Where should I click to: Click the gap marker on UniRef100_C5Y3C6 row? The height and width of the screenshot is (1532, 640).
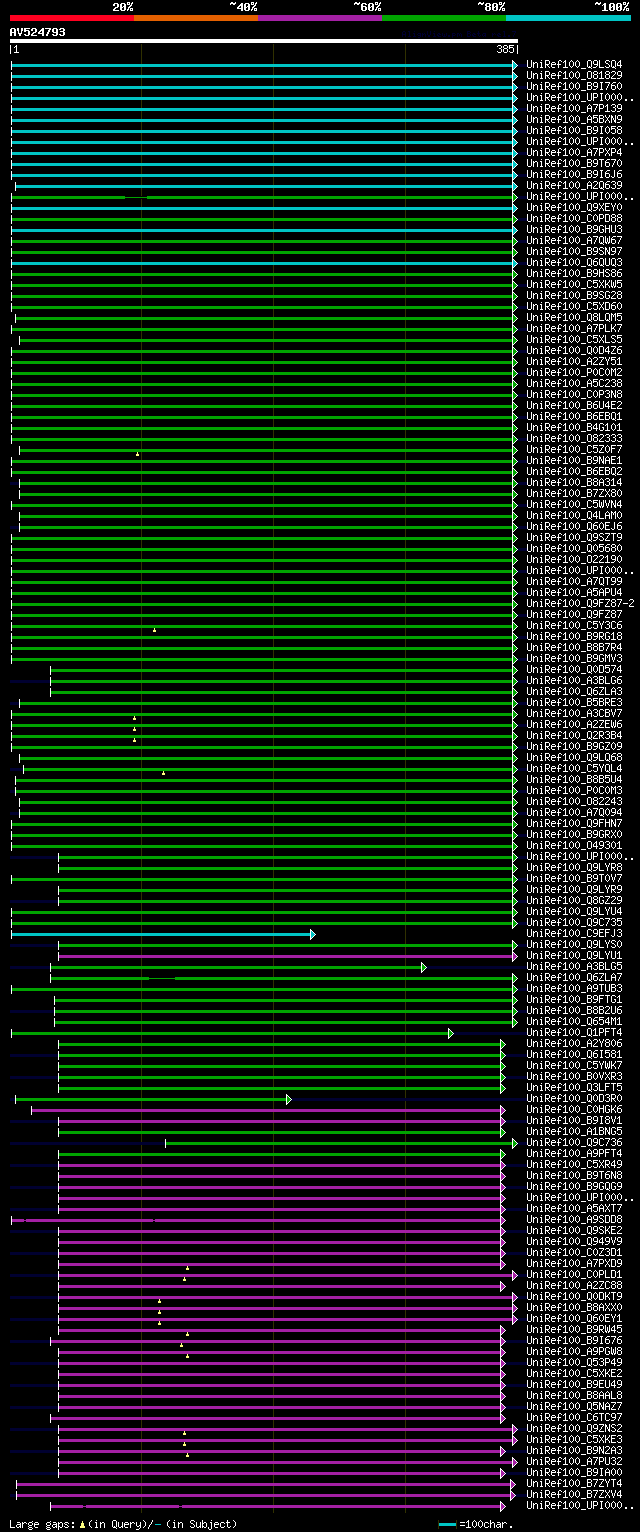coord(155,630)
